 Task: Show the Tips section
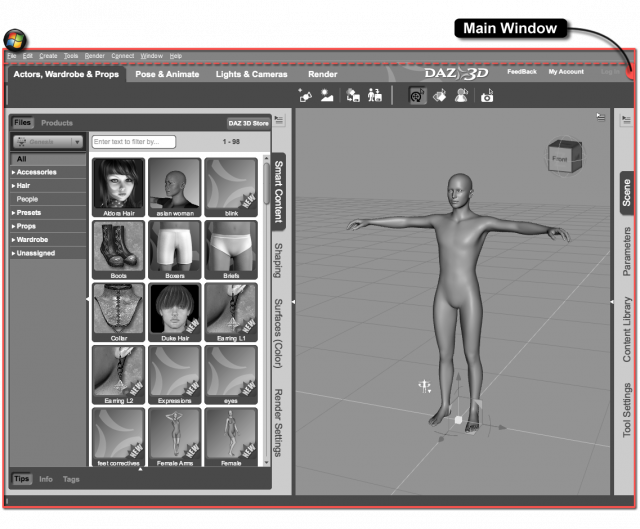pos(22,479)
